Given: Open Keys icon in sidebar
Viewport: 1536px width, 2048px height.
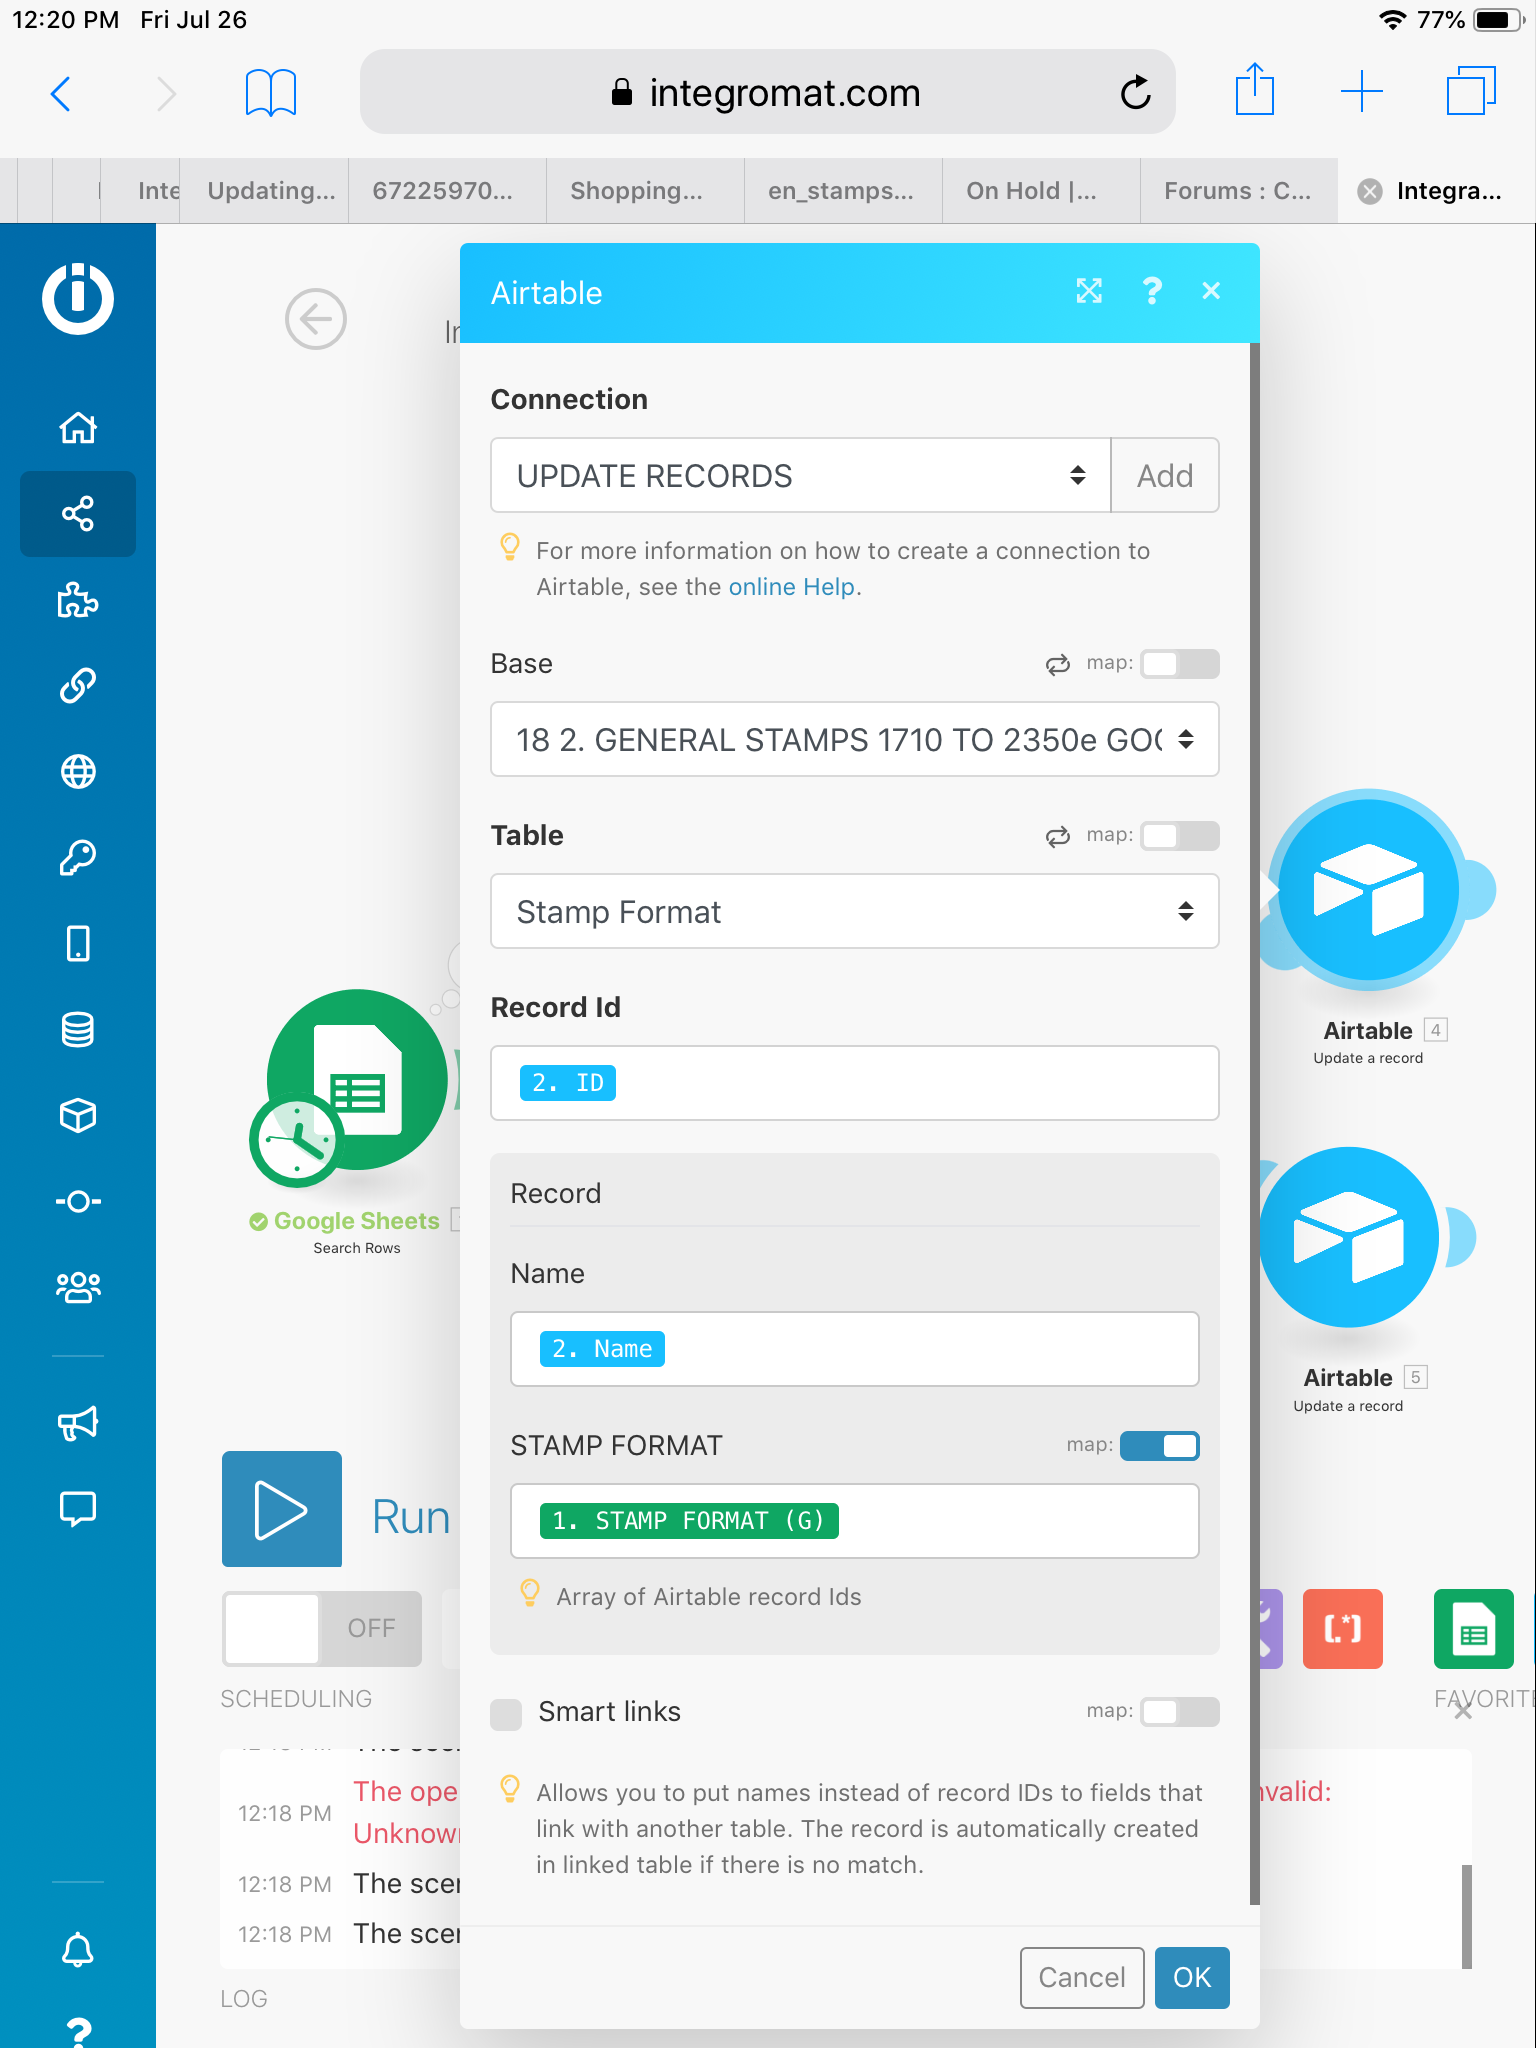Looking at the screenshot, I should 78,858.
